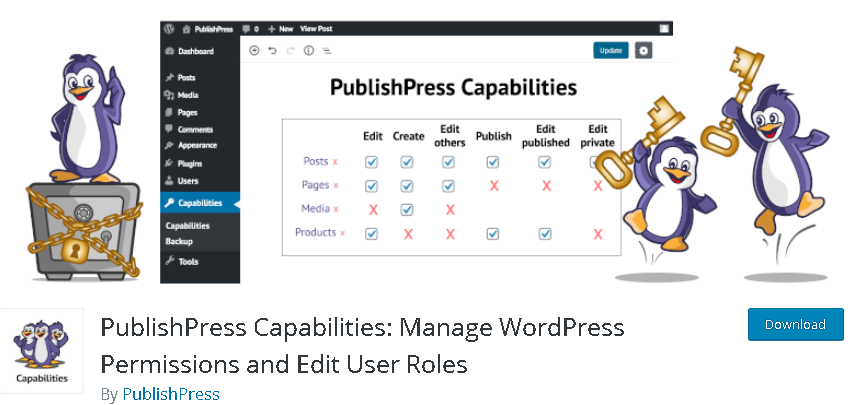Toggle the Products Publish checkbox
This screenshot has width=852, height=405.
click(493, 234)
